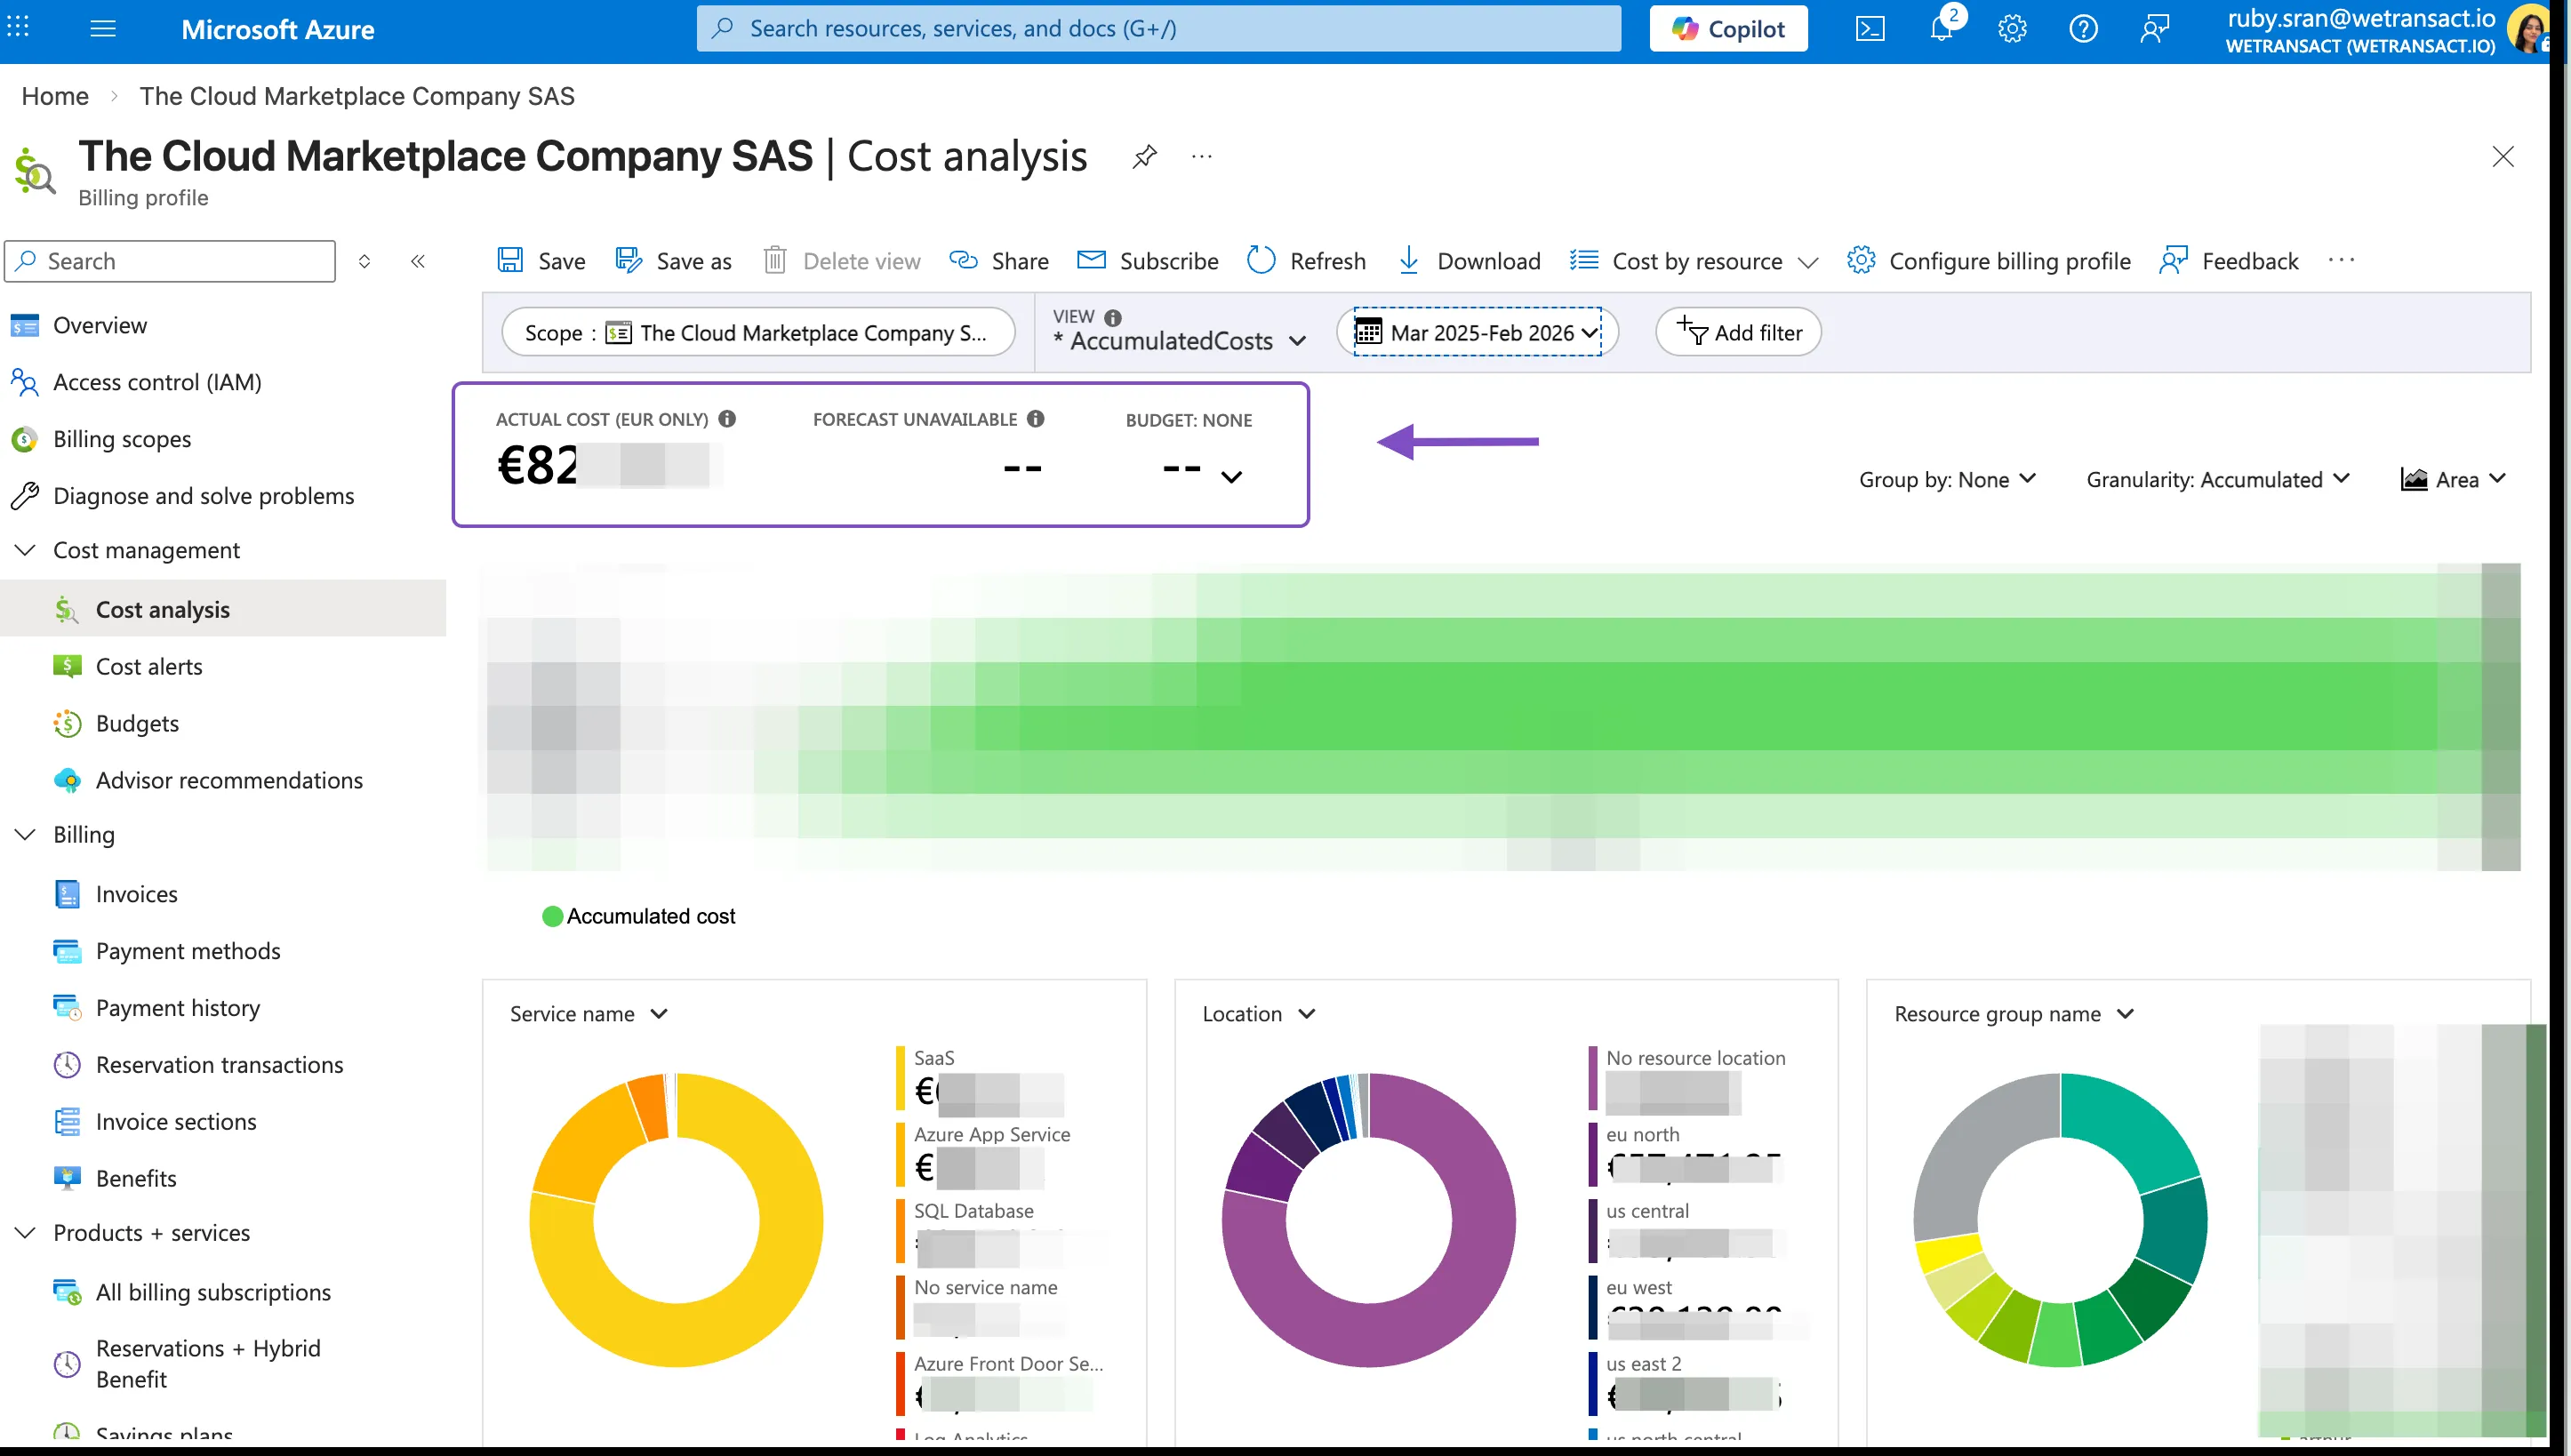Open the Service name chart dropdown
This screenshot has height=1456, width=2571.
click(x=589, y=1014)
